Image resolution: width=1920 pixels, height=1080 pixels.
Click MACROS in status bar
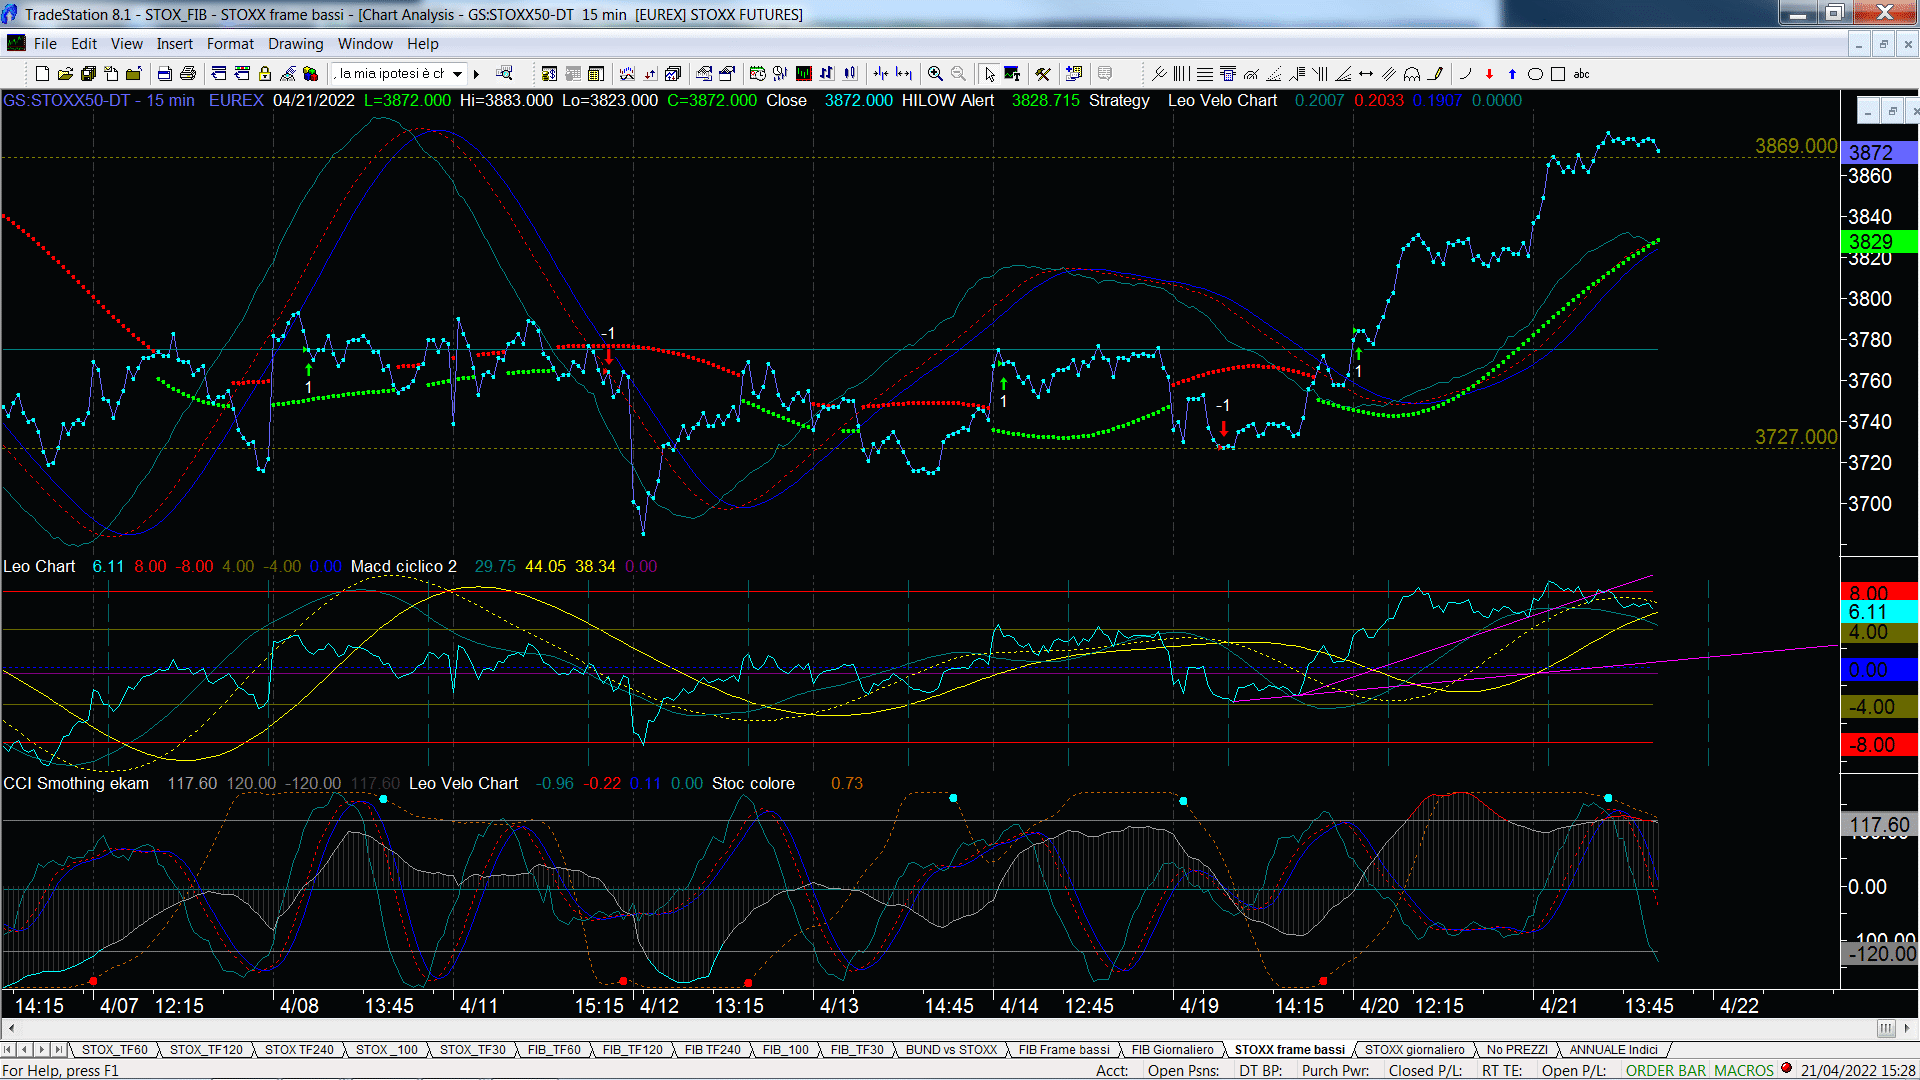[1744, 1070]
